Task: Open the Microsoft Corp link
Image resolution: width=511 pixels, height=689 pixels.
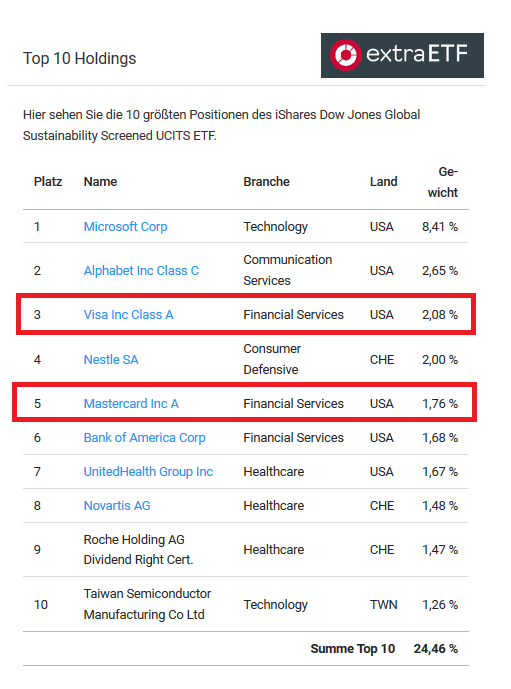Action: 125,227
